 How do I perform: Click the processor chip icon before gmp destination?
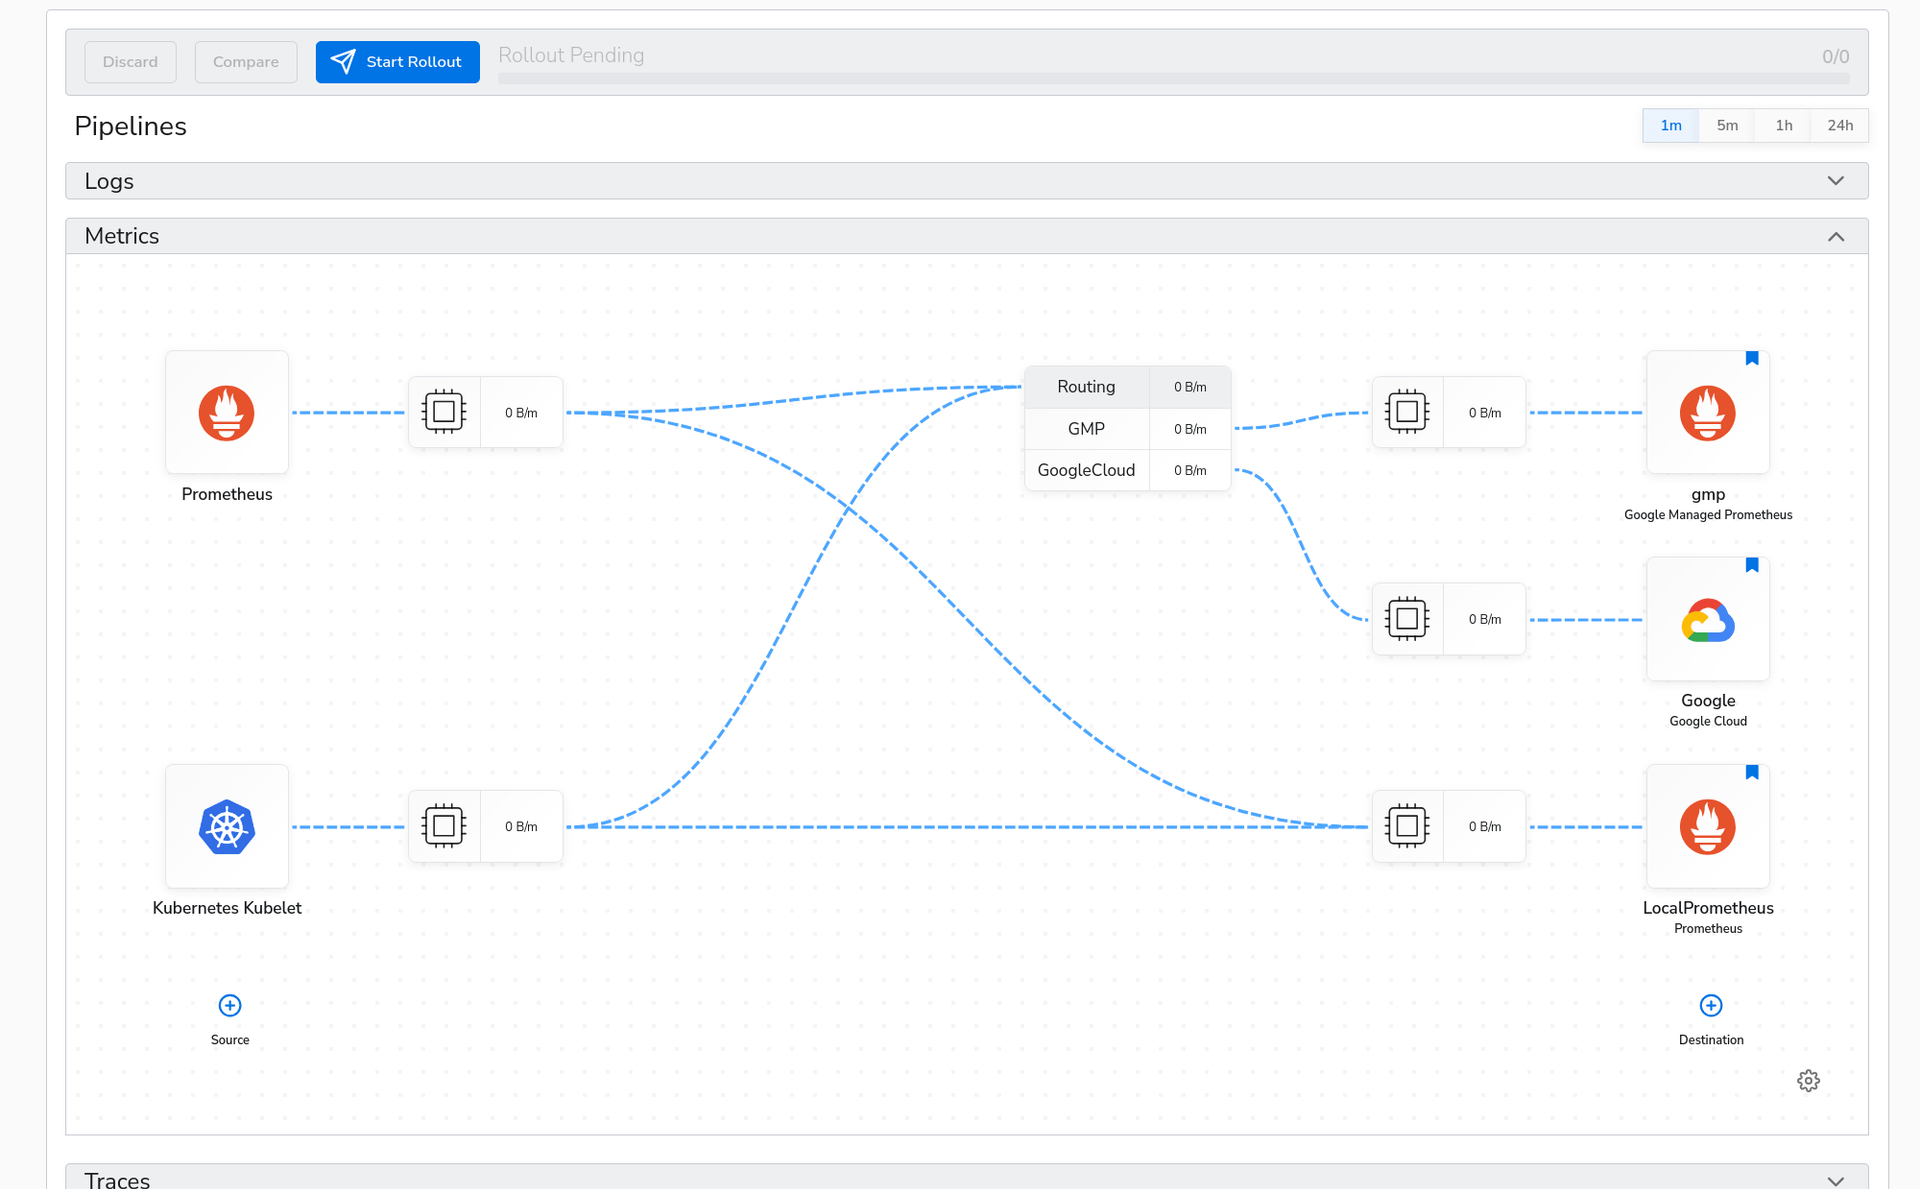[x=1407, y=412]
